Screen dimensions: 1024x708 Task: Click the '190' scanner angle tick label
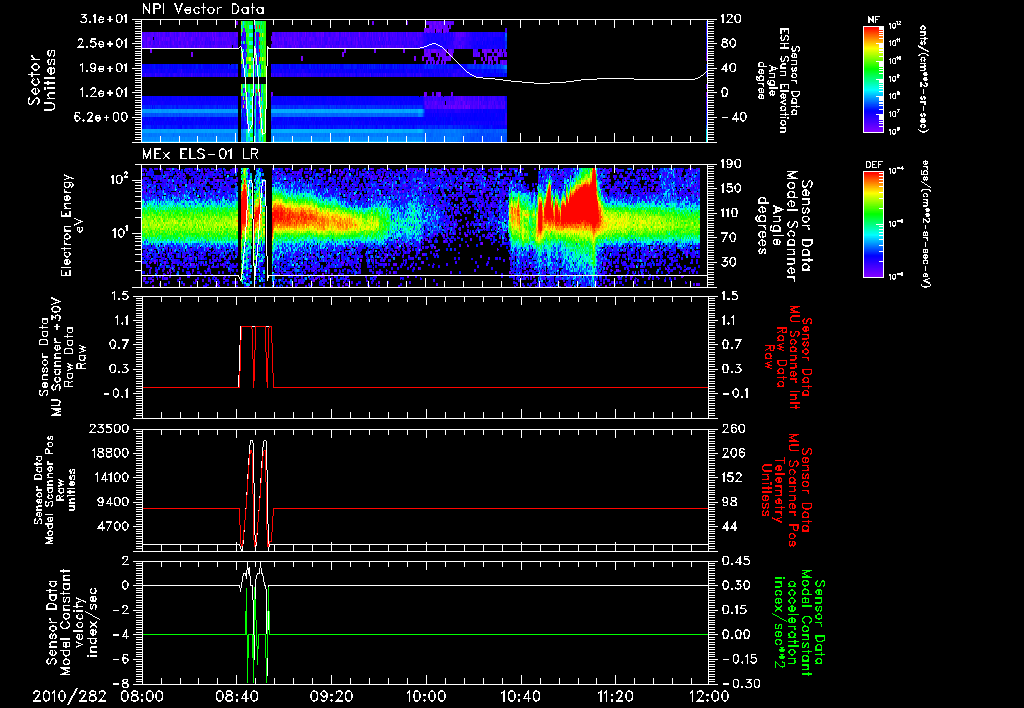731,165
